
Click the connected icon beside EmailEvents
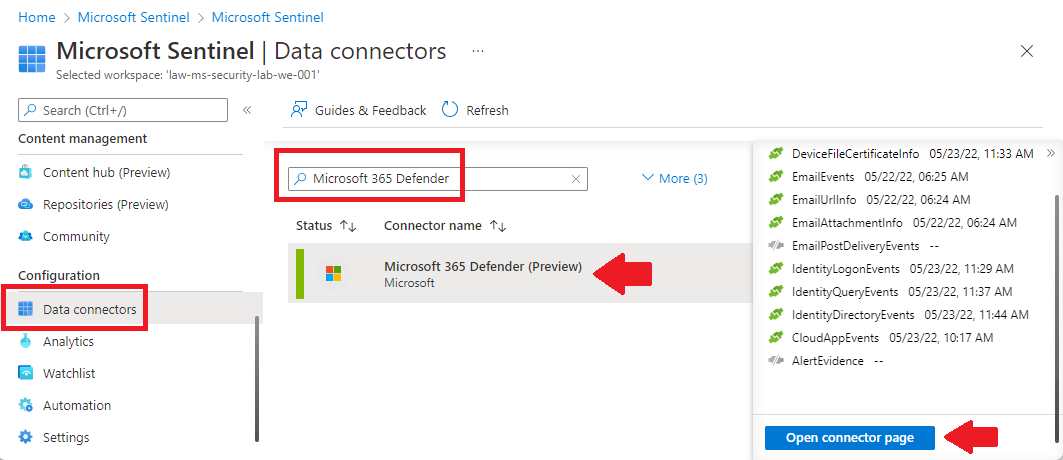coord(776,177)
